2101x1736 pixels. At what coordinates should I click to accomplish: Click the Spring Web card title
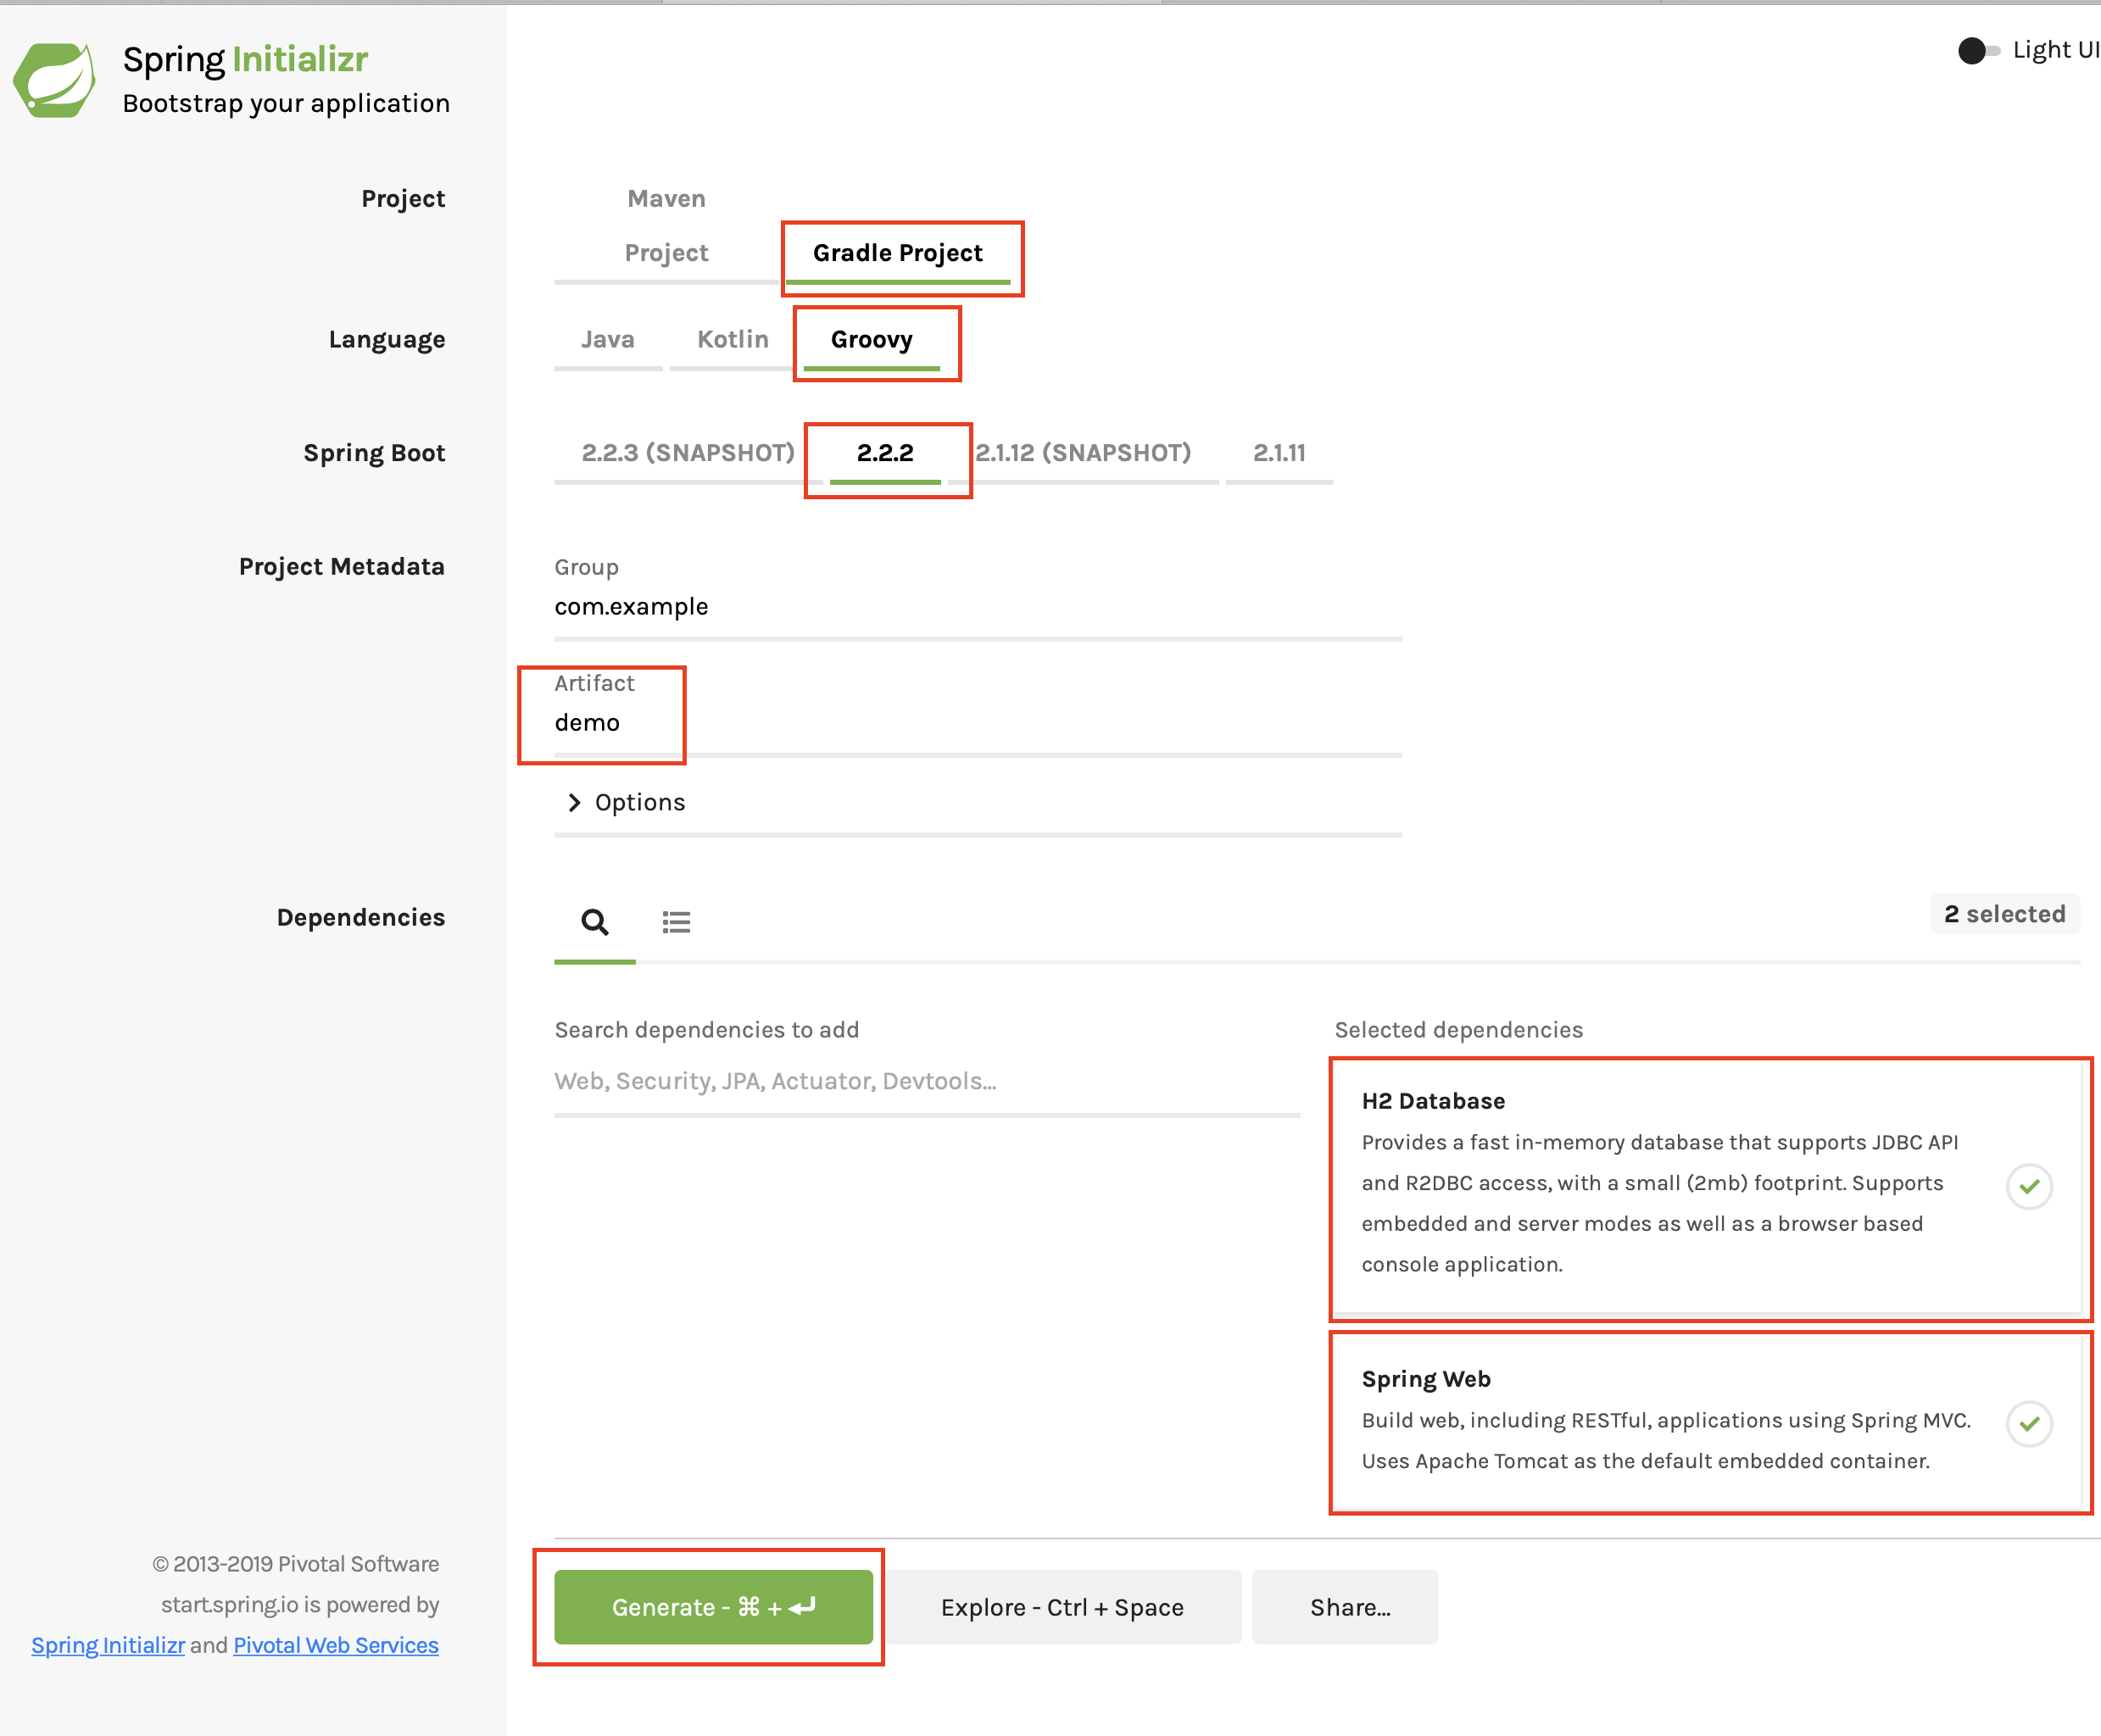(1426, 1379)
